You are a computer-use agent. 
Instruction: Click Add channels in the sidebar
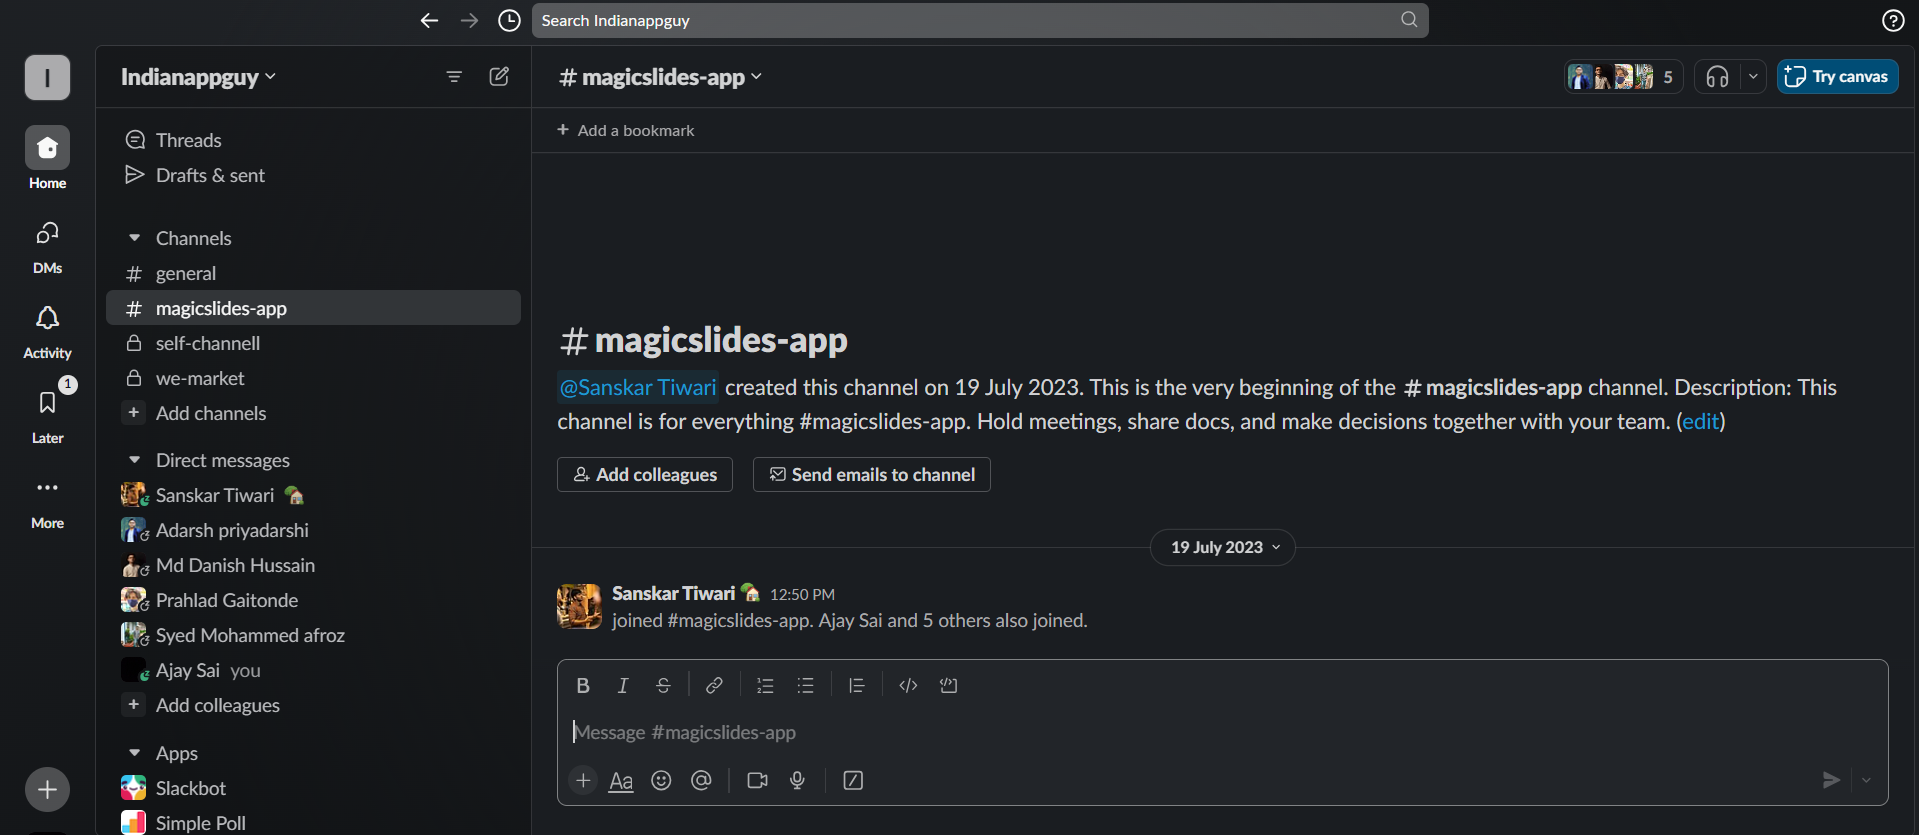[313, 413]
